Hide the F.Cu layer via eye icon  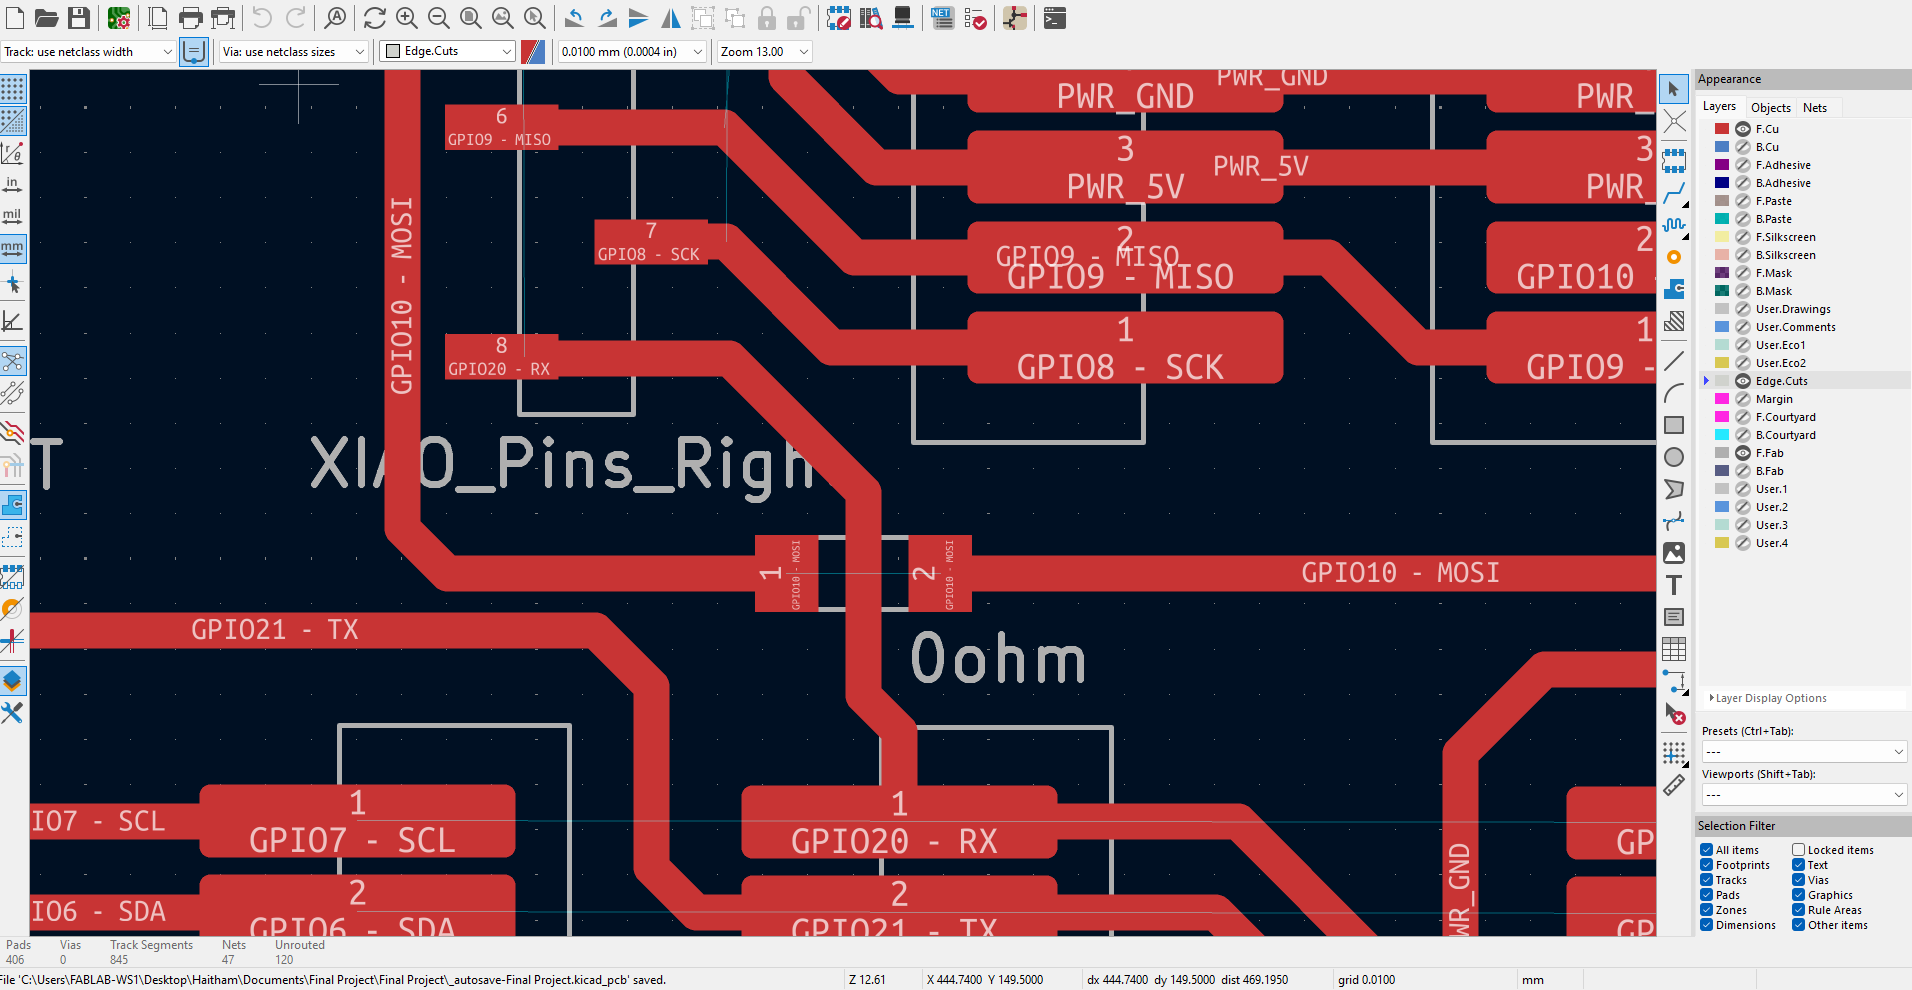tap(1743, 129)
